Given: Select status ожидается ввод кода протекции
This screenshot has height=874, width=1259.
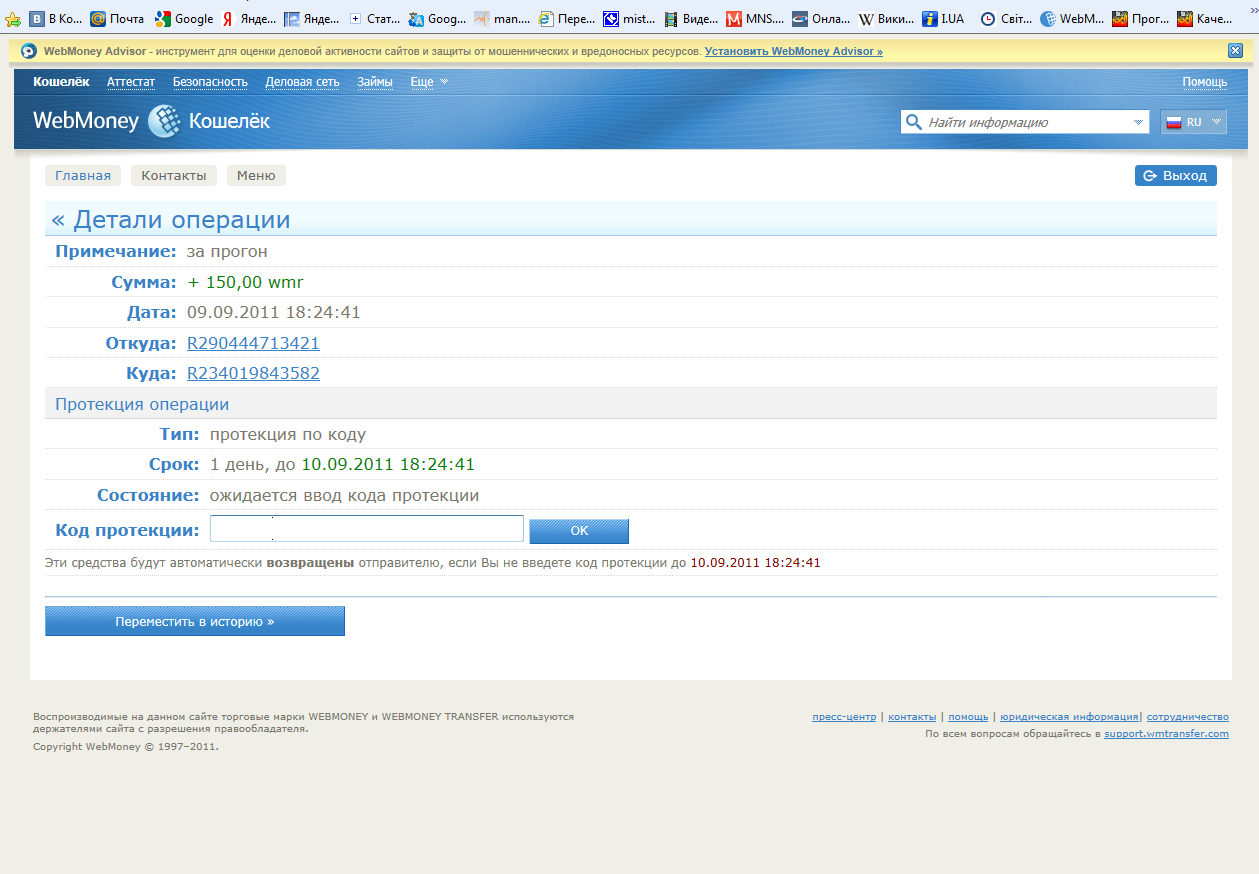Looking at the screenshot, I should (344, 495).
